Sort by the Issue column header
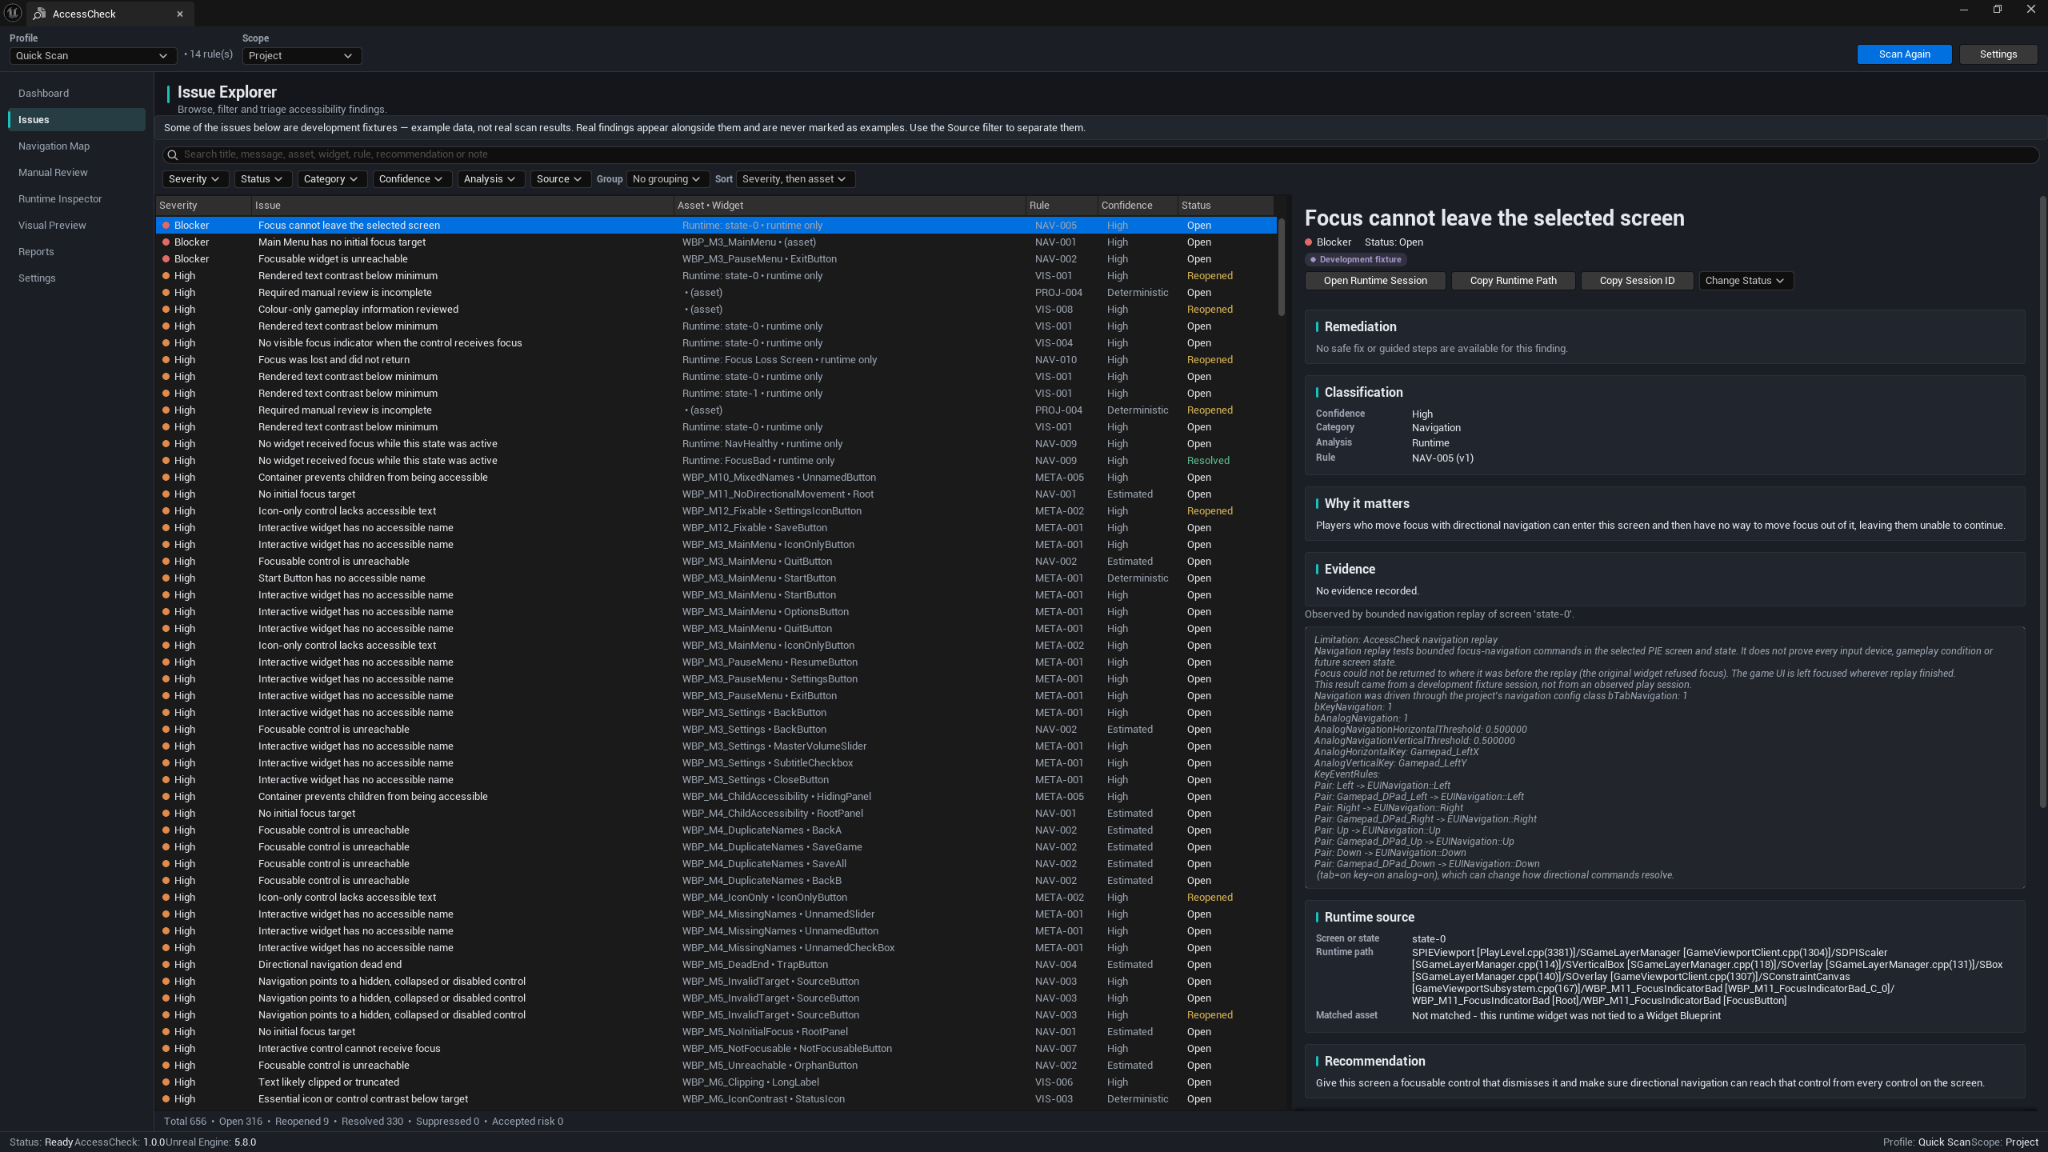The image size is (2048, 1152). pyautogui.click(x=462, y=206)
